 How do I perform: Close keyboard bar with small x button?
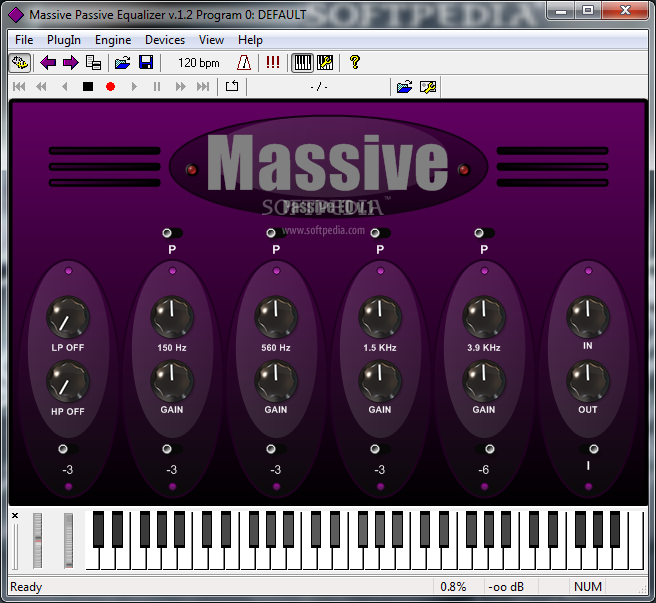(15, 516)
